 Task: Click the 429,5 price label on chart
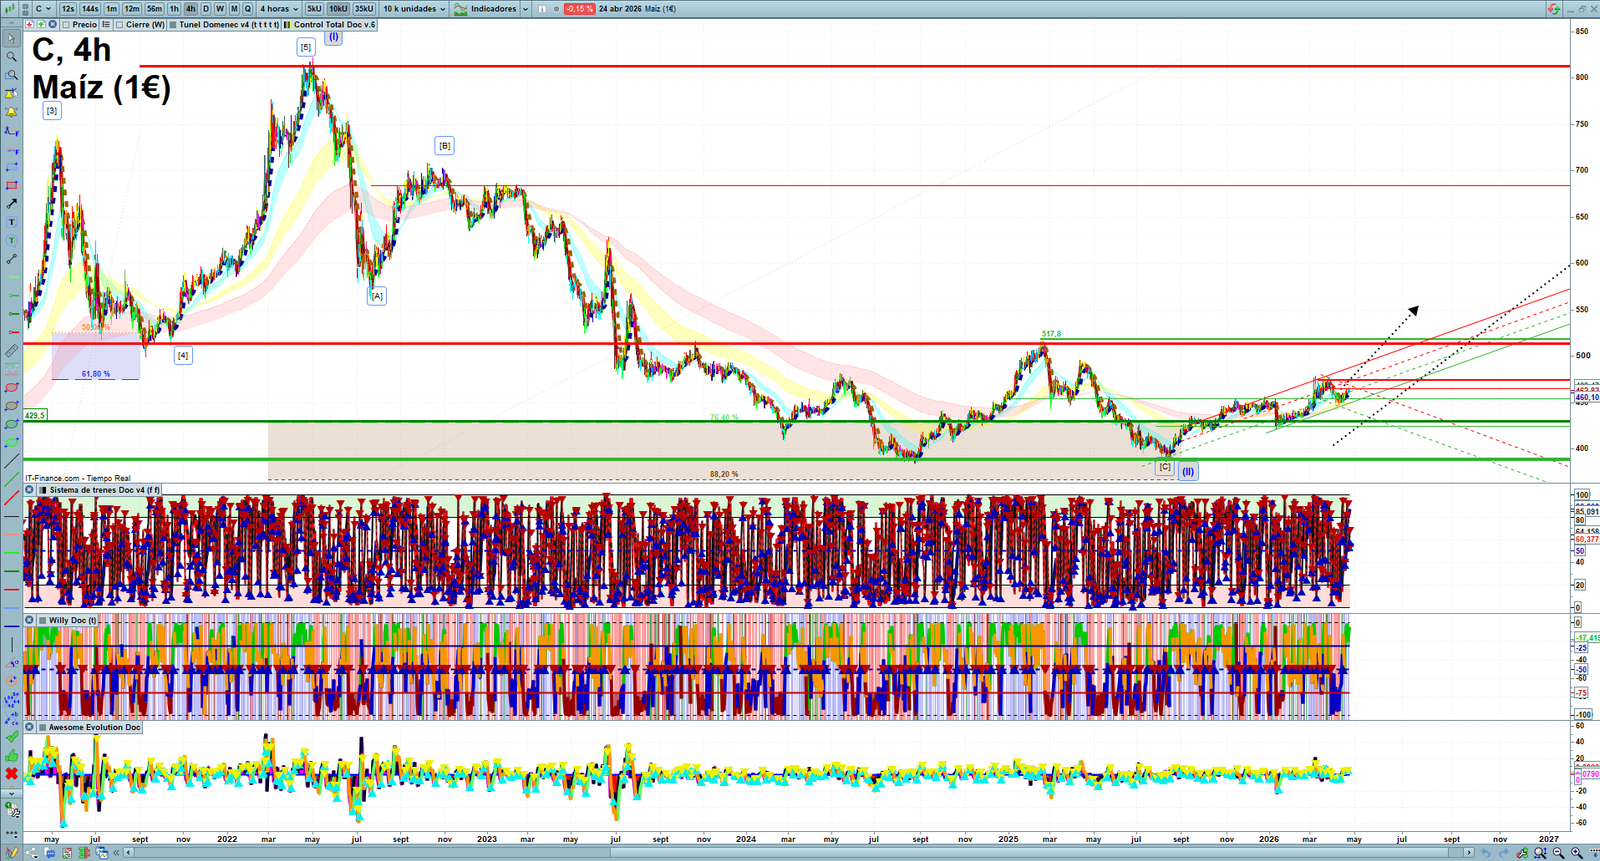coord(35,415)
